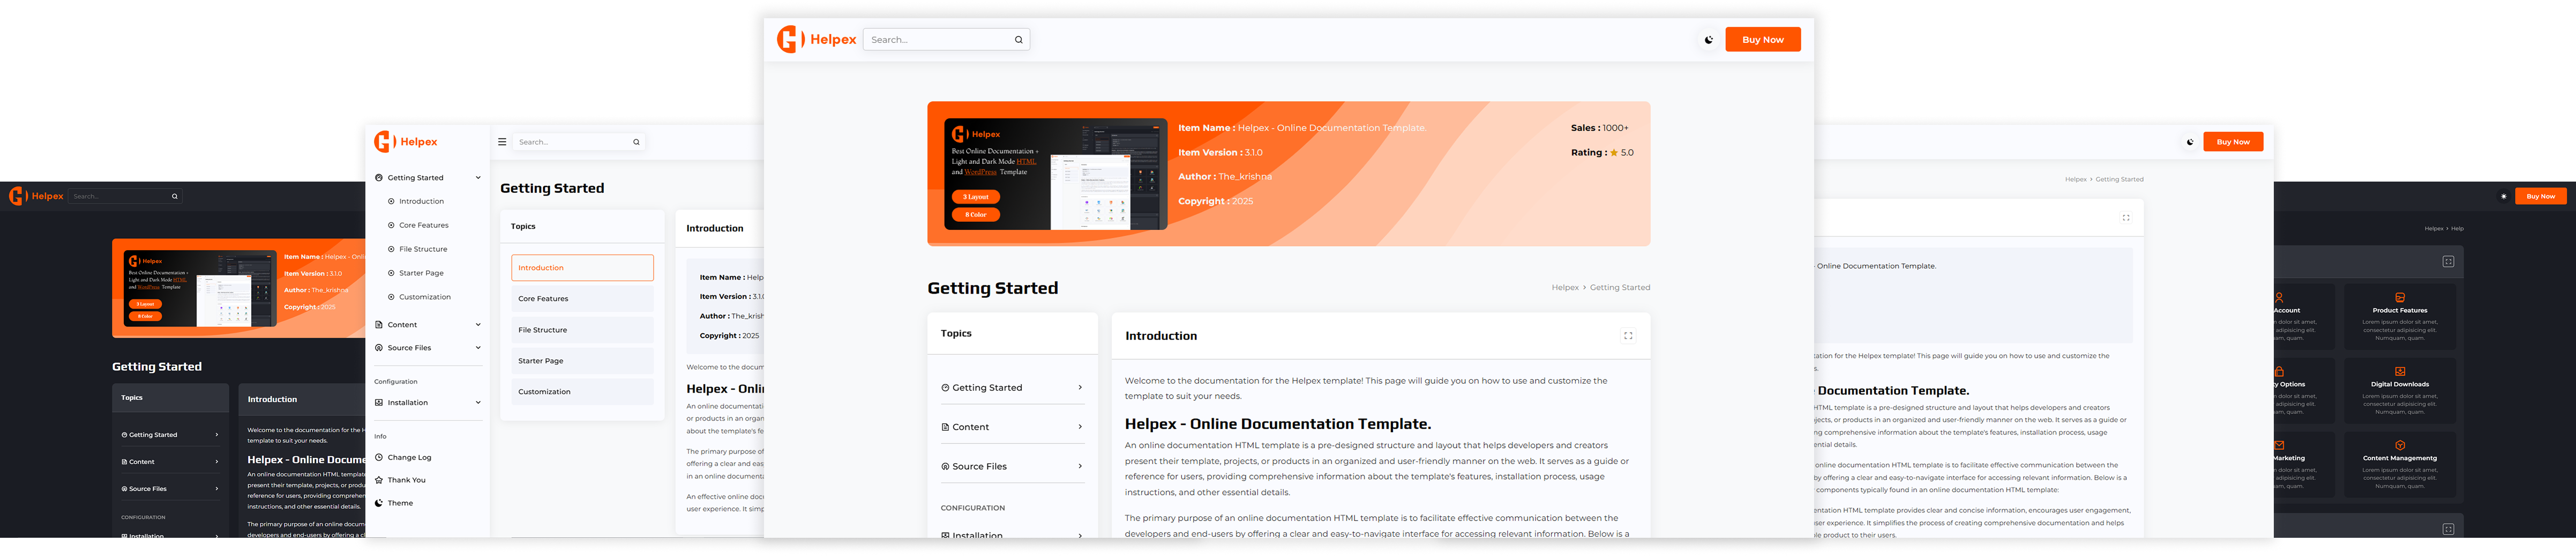This screenshot has height=556, width=2576.
Task: Select Core Features in sidebar-window Topics card
Action: click(582, 299)
